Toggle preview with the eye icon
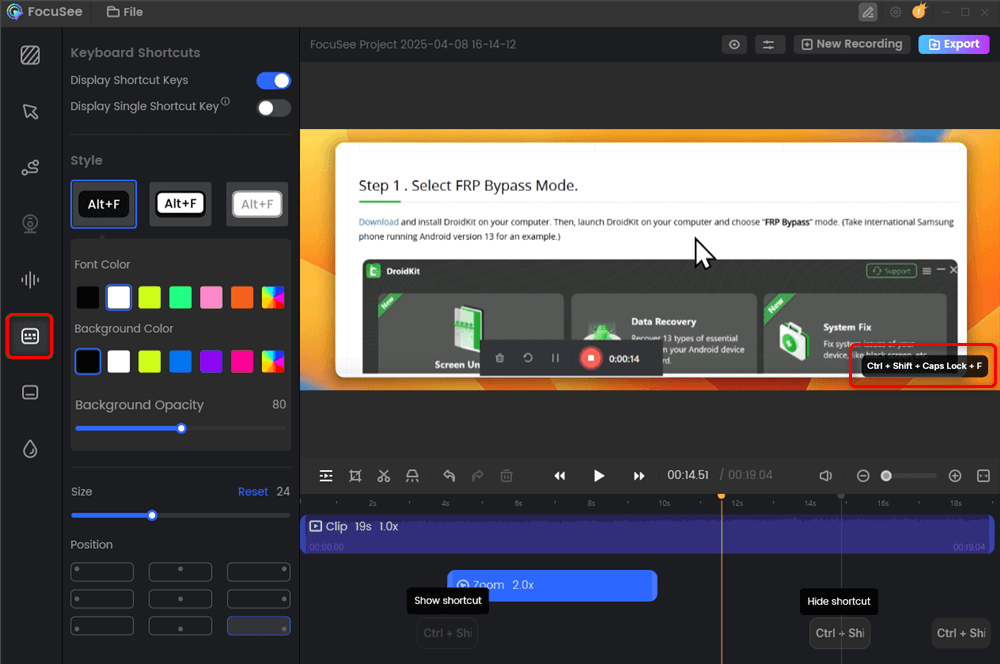Viewport: 1000px width, 664px height. 735,44
